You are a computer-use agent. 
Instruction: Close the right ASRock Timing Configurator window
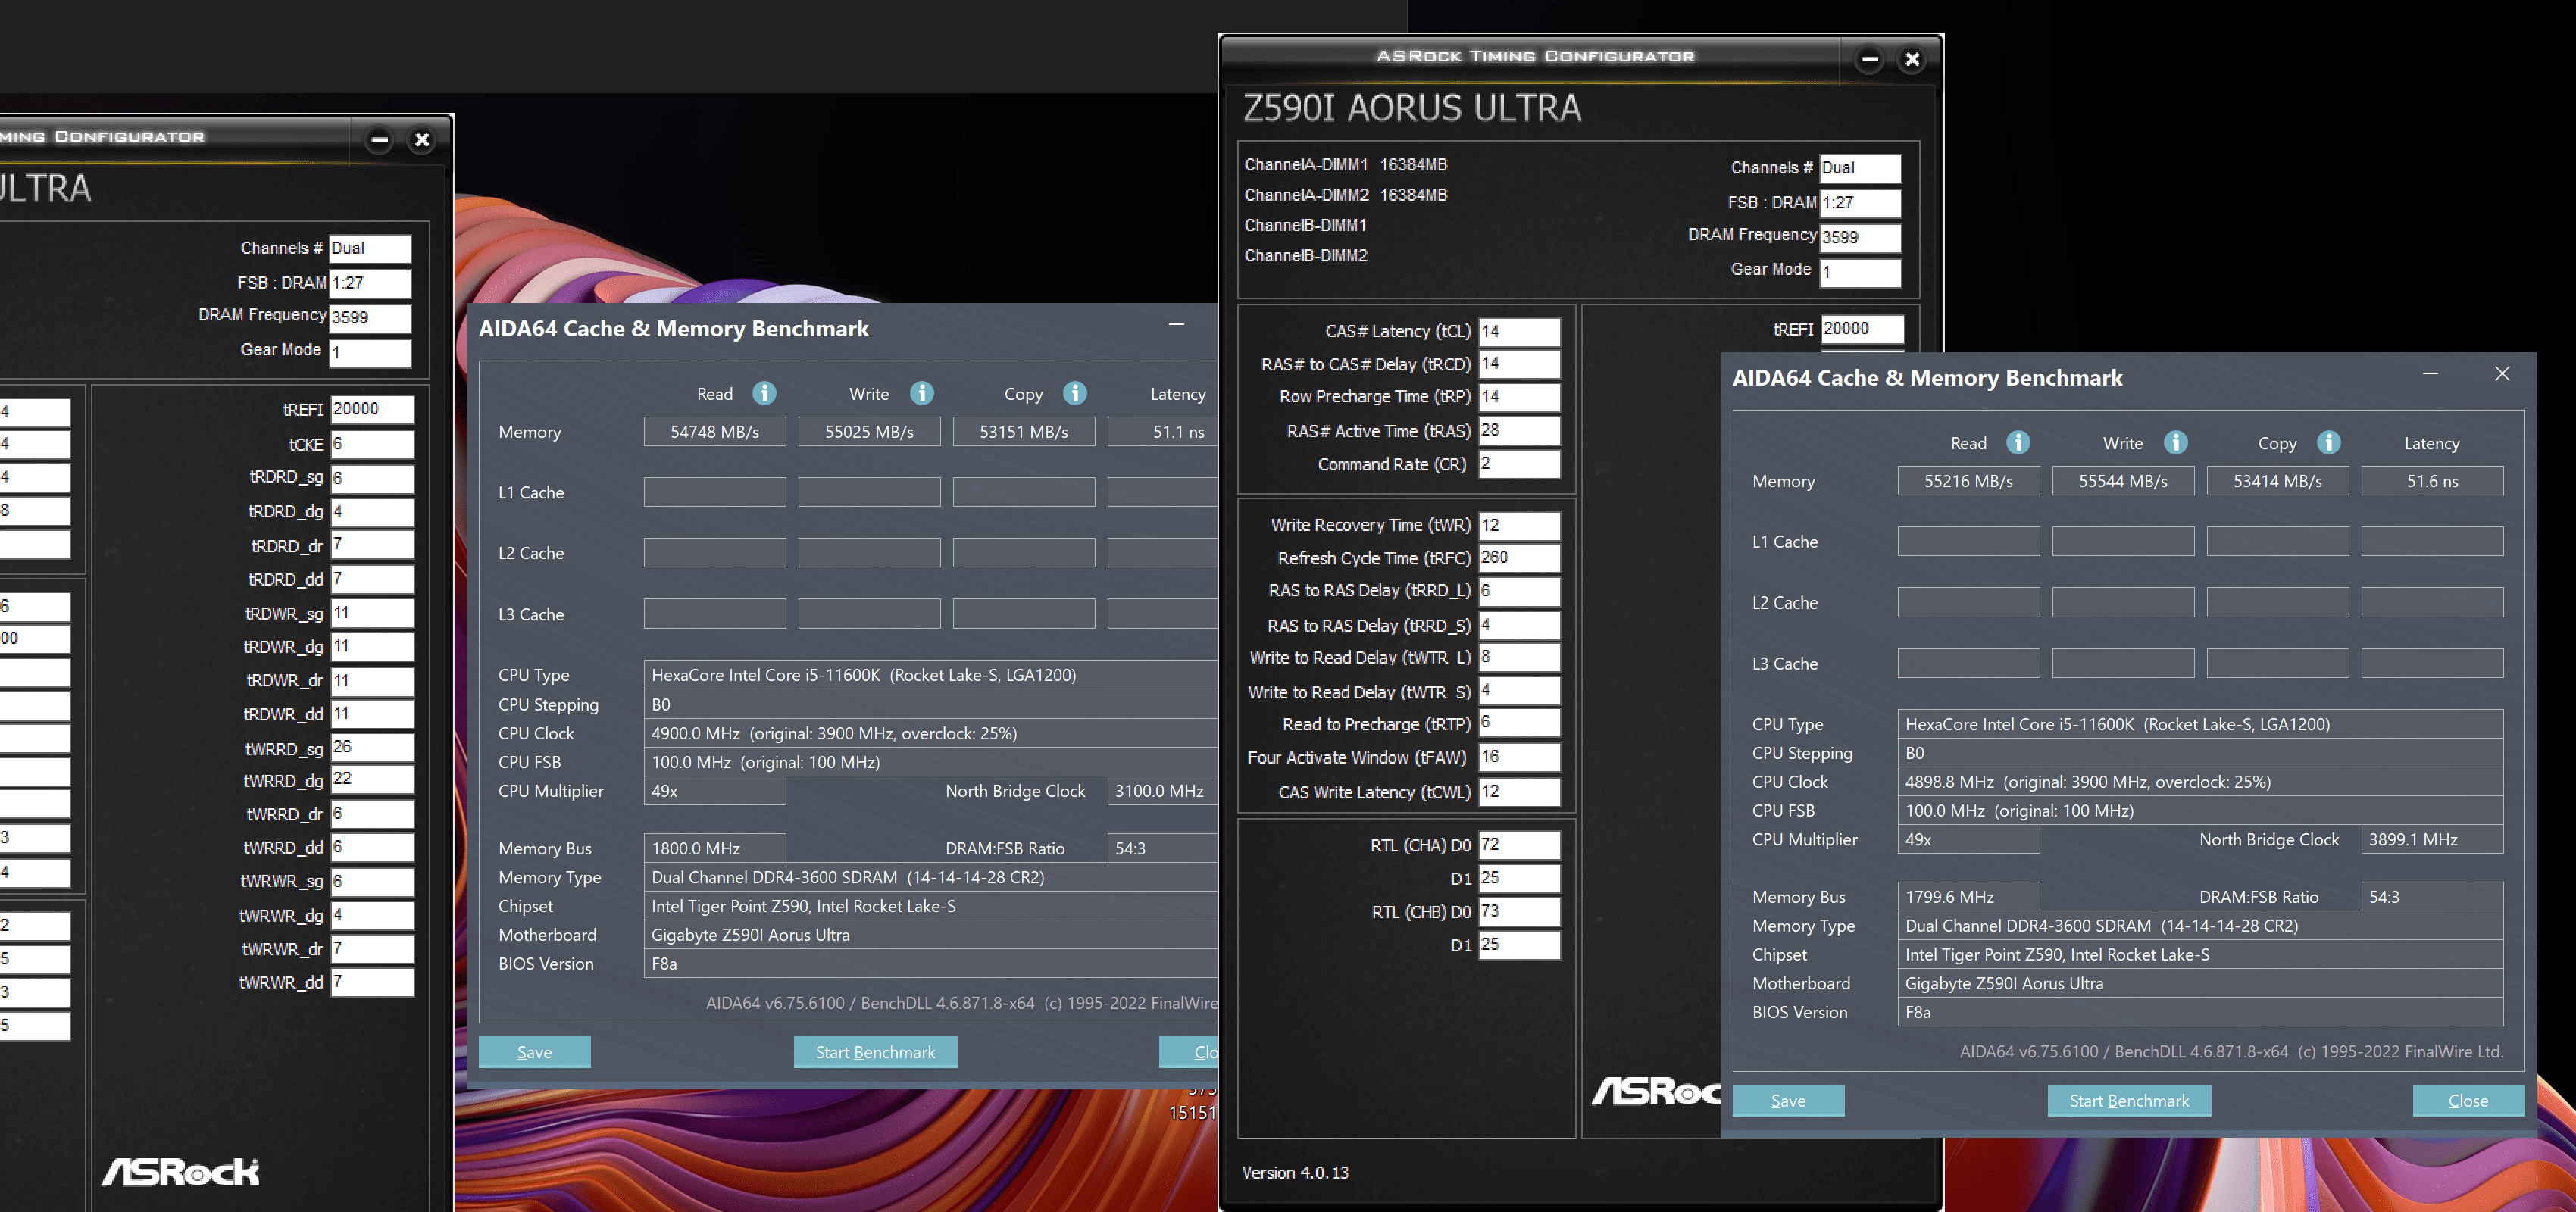pyautogui.click(x=1912, y=59)
